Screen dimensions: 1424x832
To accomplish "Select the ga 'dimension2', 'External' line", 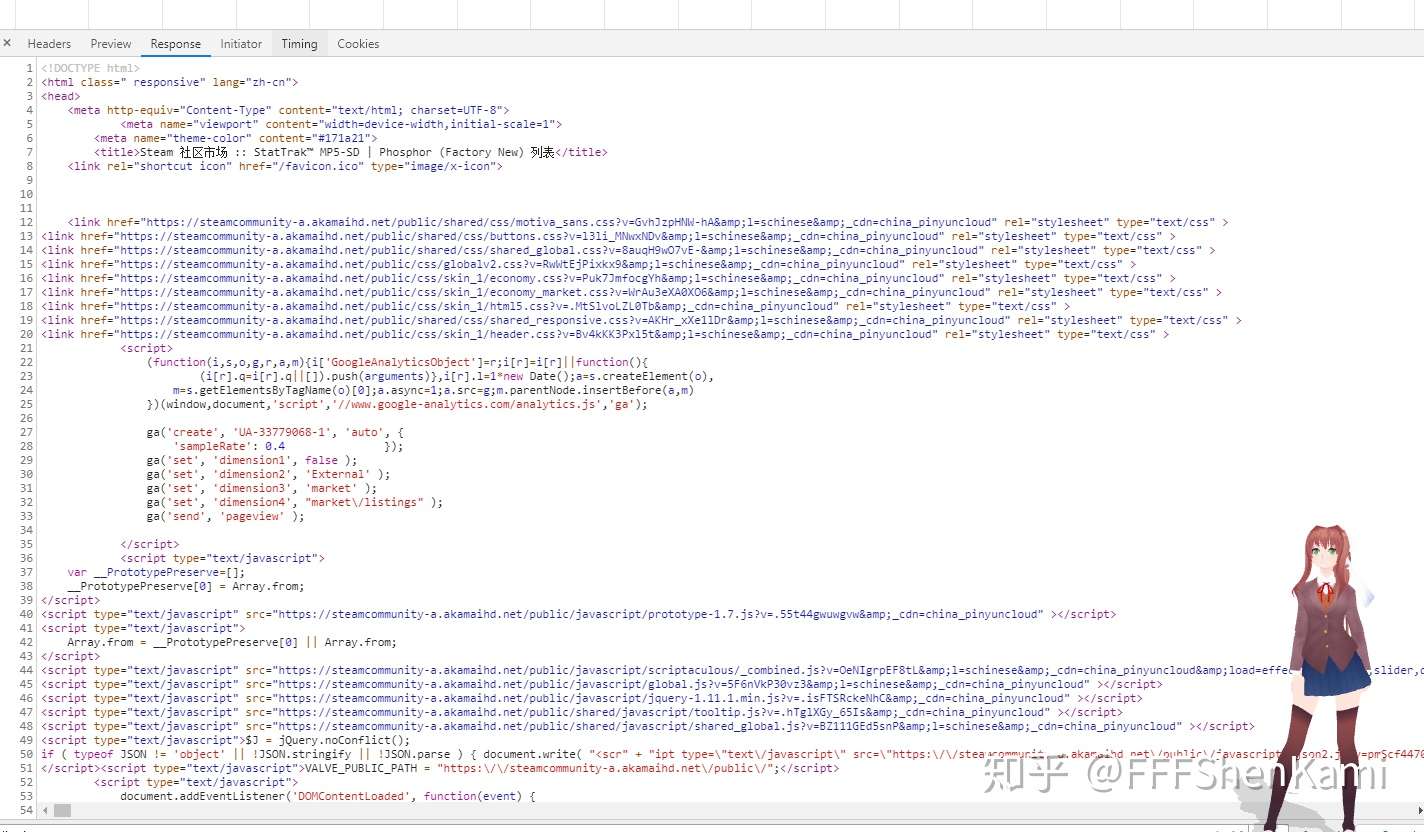I will [x=268, y=474].
